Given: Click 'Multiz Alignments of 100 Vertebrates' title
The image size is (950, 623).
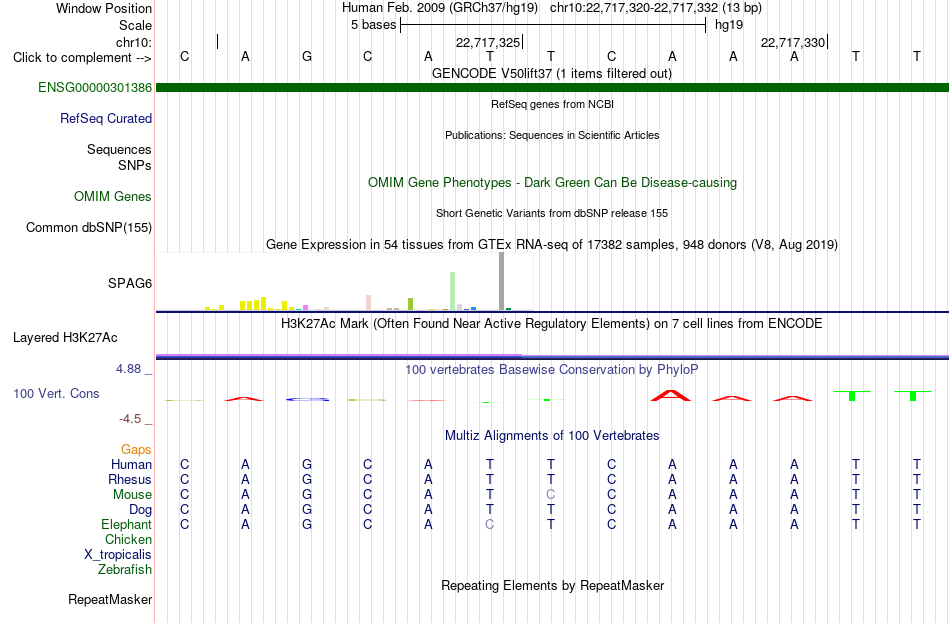Looking at the screenshot, I should coord(552,435).
